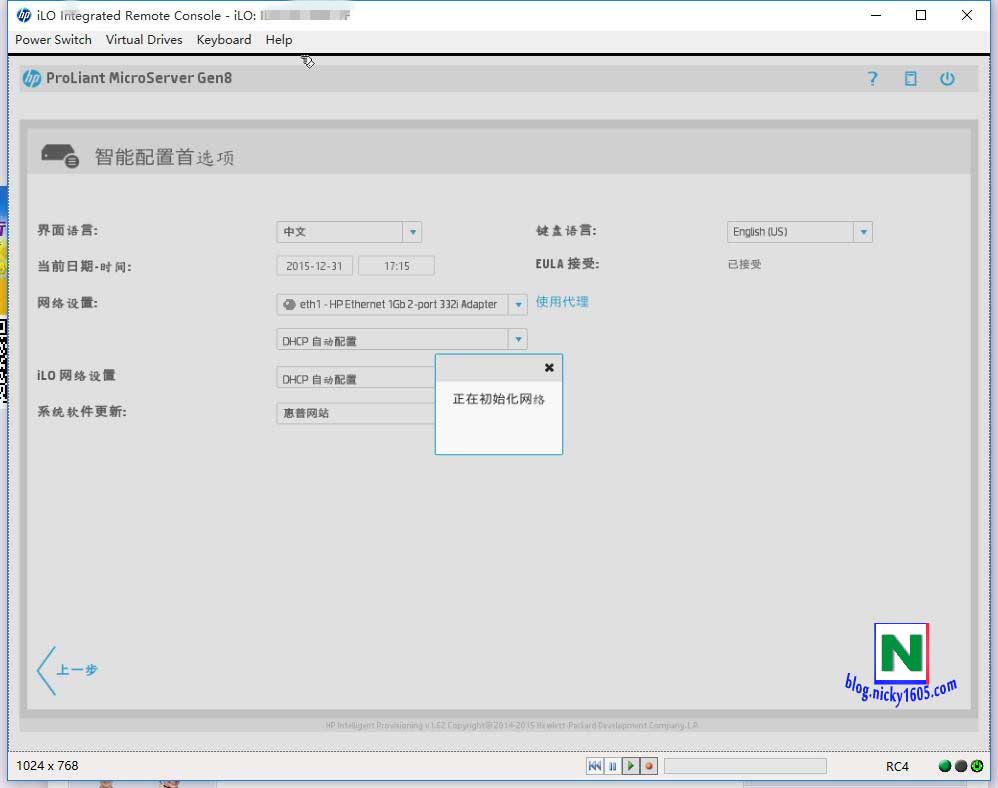Open the iLO network DHCP 自动配置 dropdown
The height and width of the screenshot is (788, 998).
pos(356,378)
